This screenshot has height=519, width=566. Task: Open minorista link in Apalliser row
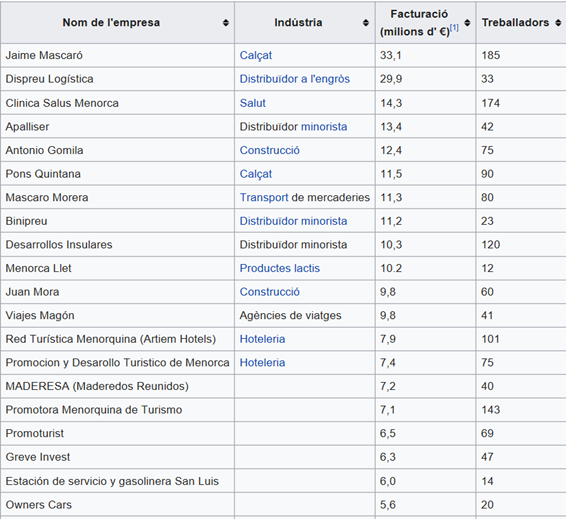(324, 127)
